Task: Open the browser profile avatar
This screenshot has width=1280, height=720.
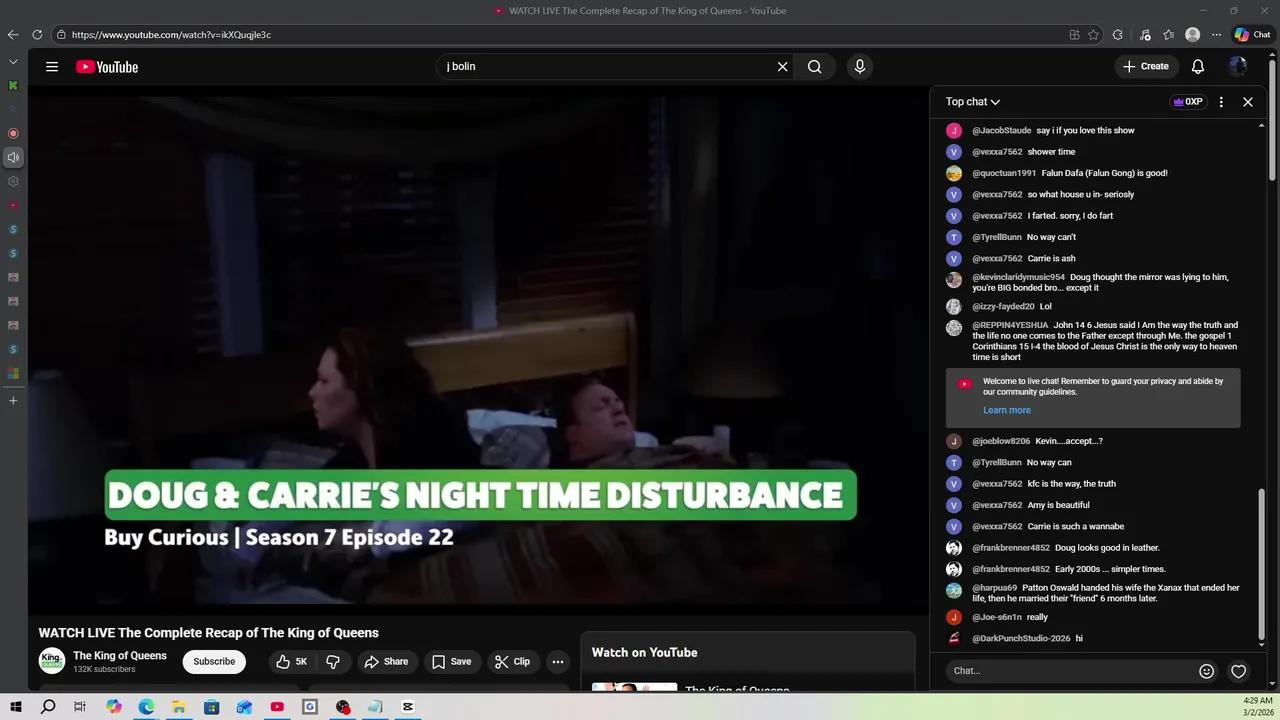Action: (1193, 35)
